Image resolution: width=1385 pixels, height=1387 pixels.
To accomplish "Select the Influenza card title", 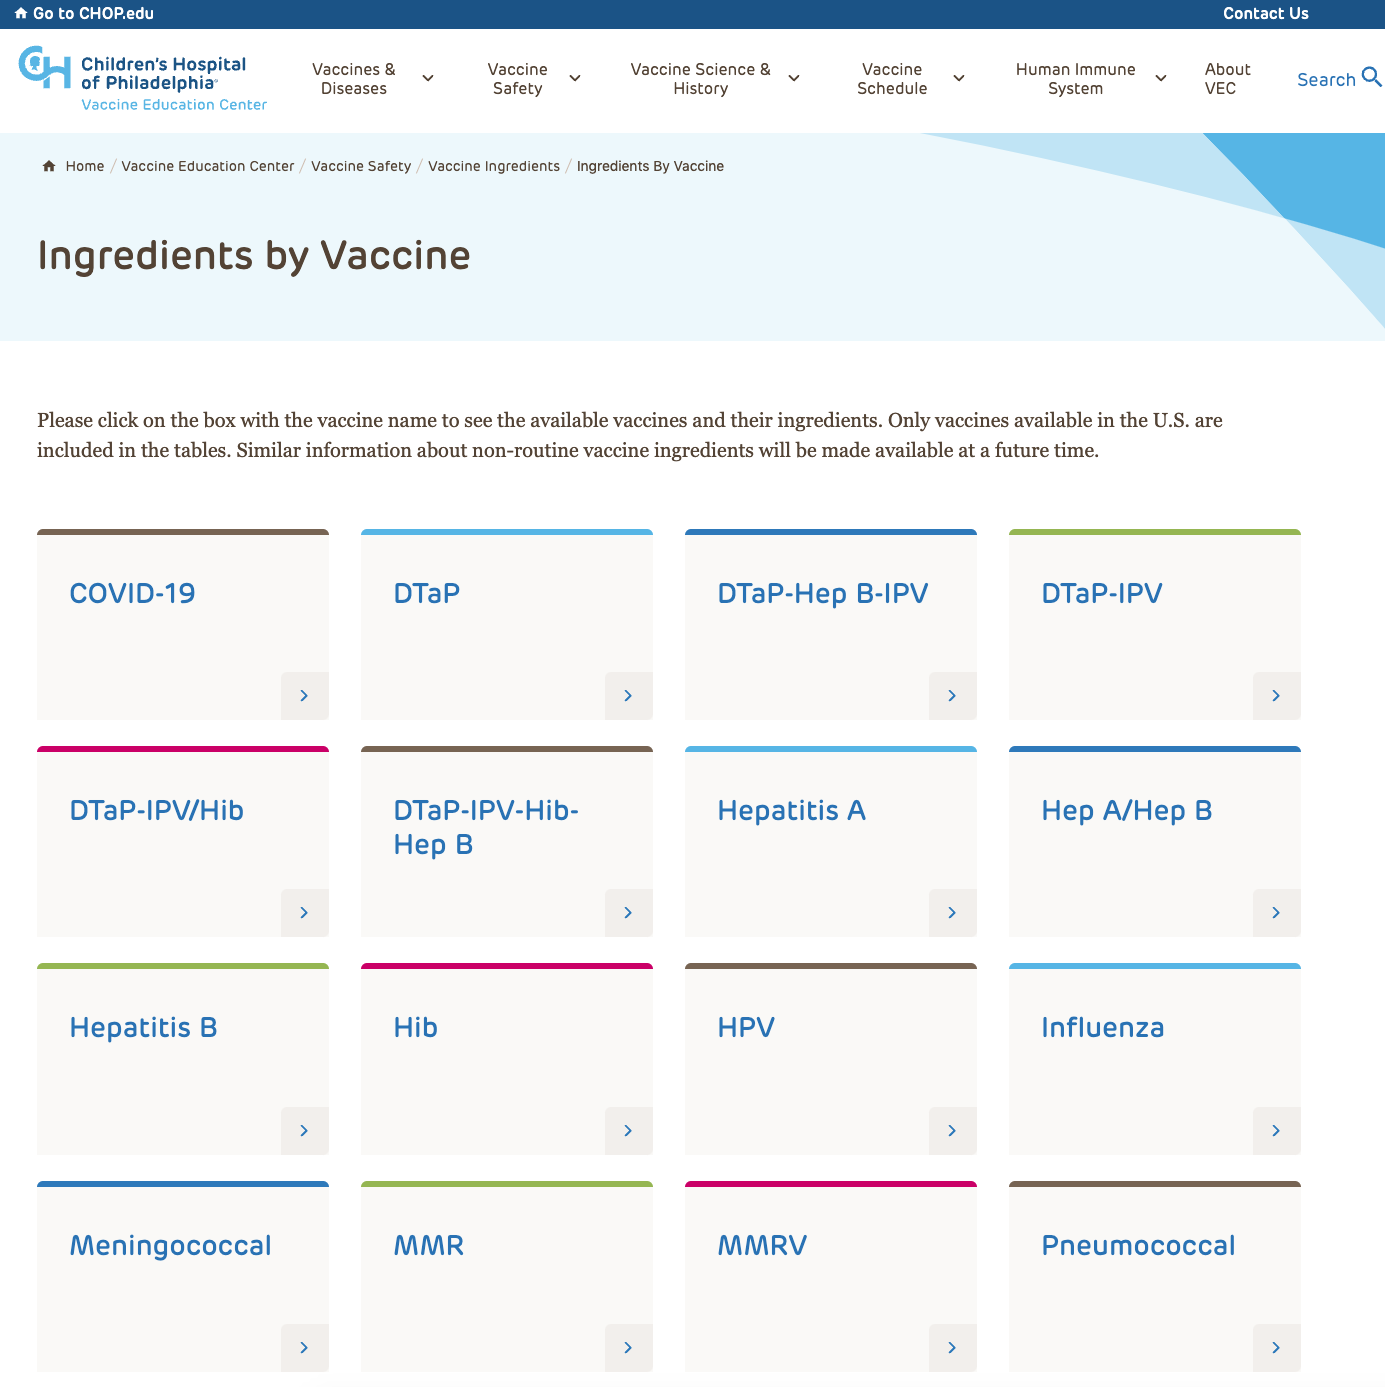I will point(1103,1027).
